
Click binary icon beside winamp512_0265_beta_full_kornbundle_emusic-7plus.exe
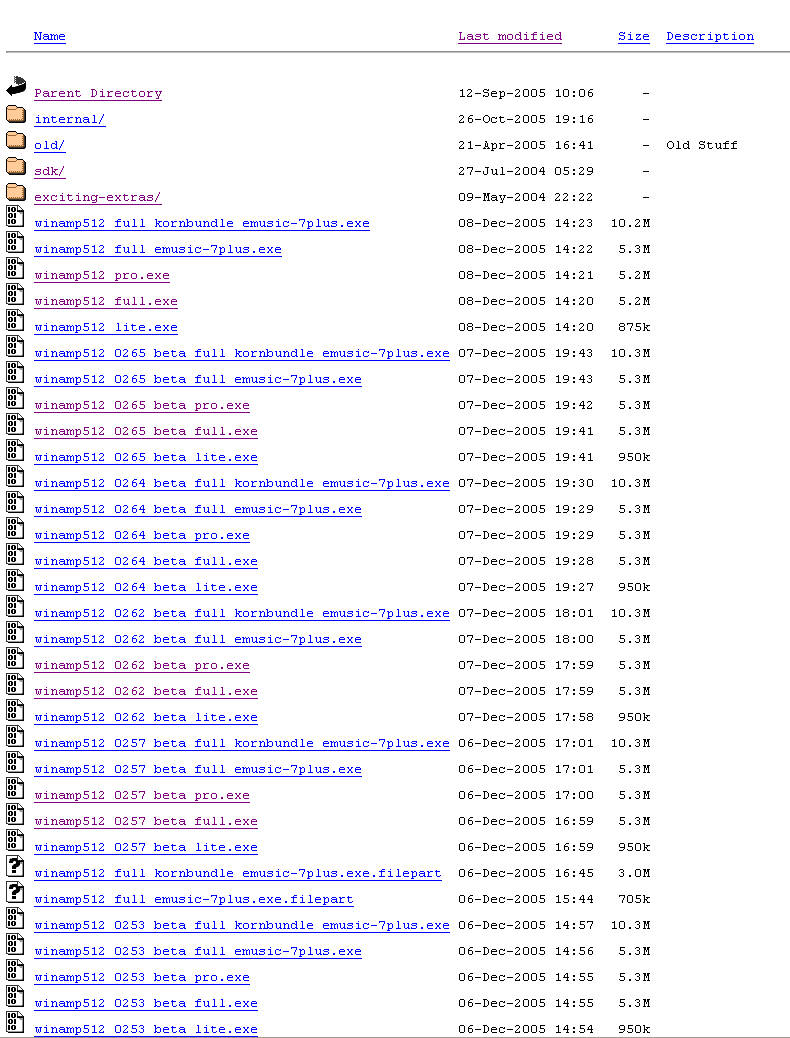[x=15, y=347]
